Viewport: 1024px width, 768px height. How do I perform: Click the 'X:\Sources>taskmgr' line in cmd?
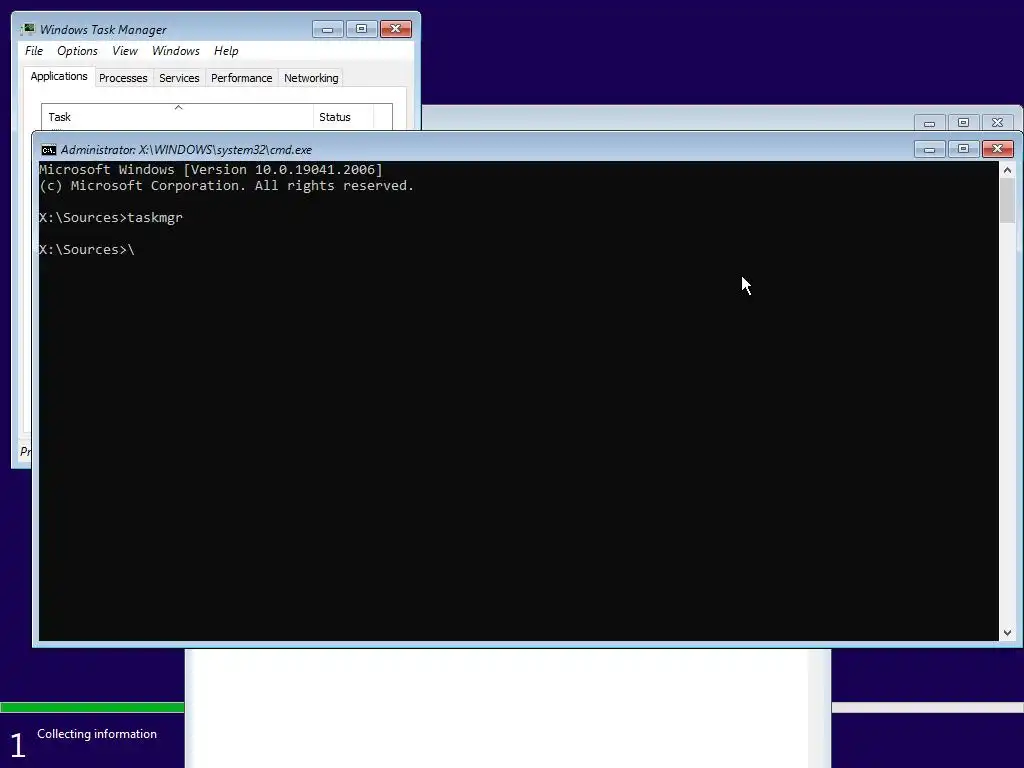pos(111,217)
